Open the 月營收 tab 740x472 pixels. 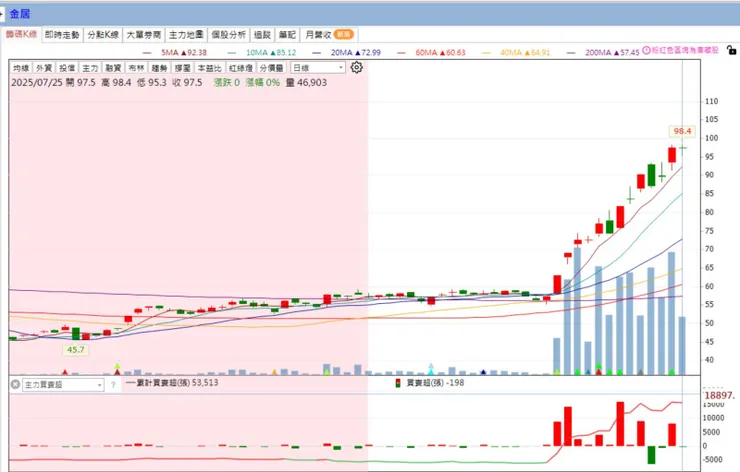tap(329, 34)
